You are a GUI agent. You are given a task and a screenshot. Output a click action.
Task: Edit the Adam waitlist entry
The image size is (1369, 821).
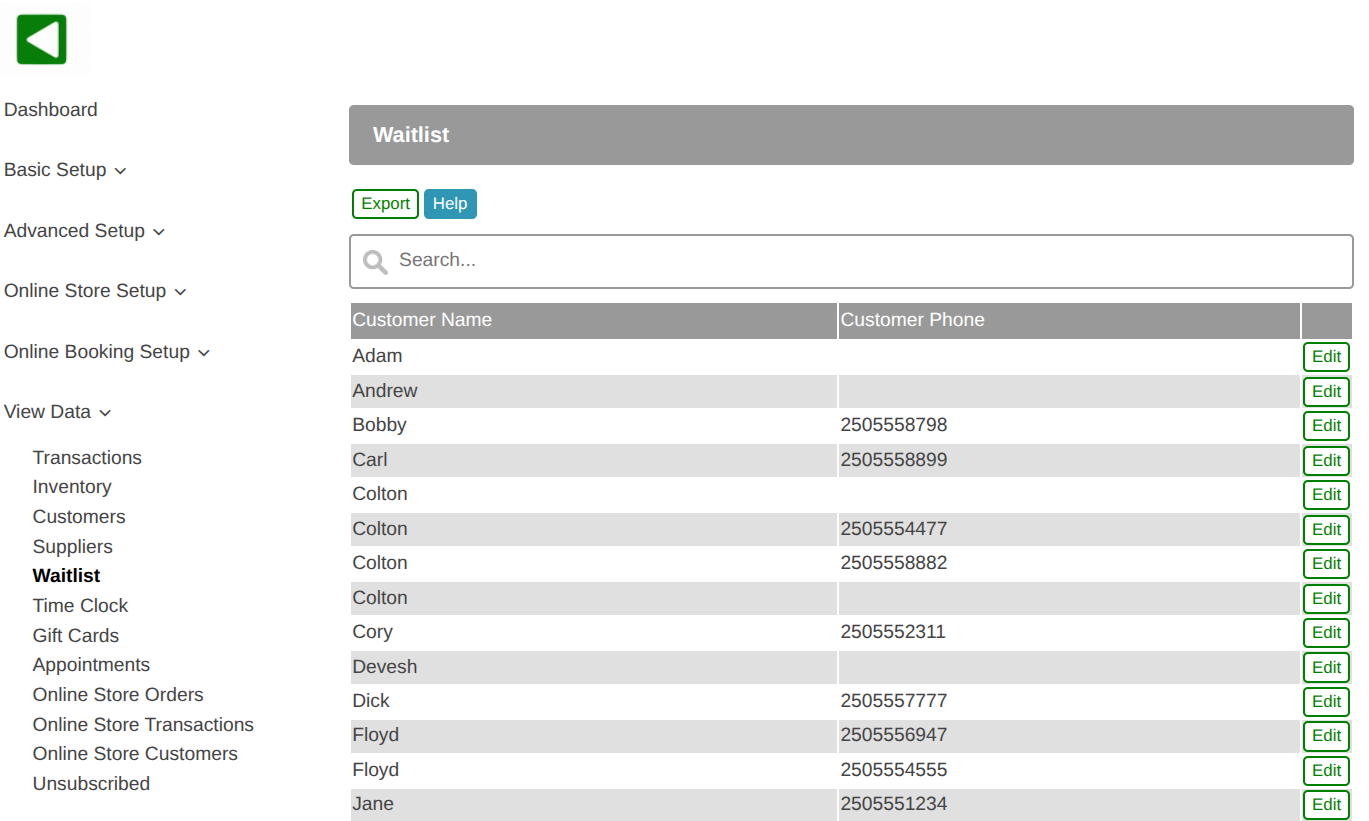1326,357
